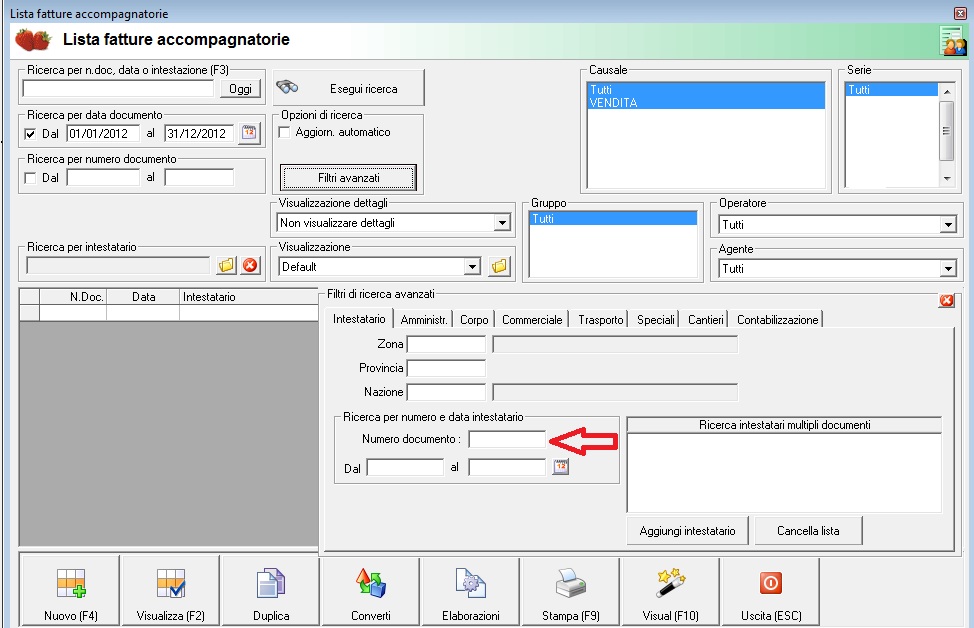Viewport: 974px width, 628px height.
Task: Select the Speciali tab
Action: click(655, 320)
